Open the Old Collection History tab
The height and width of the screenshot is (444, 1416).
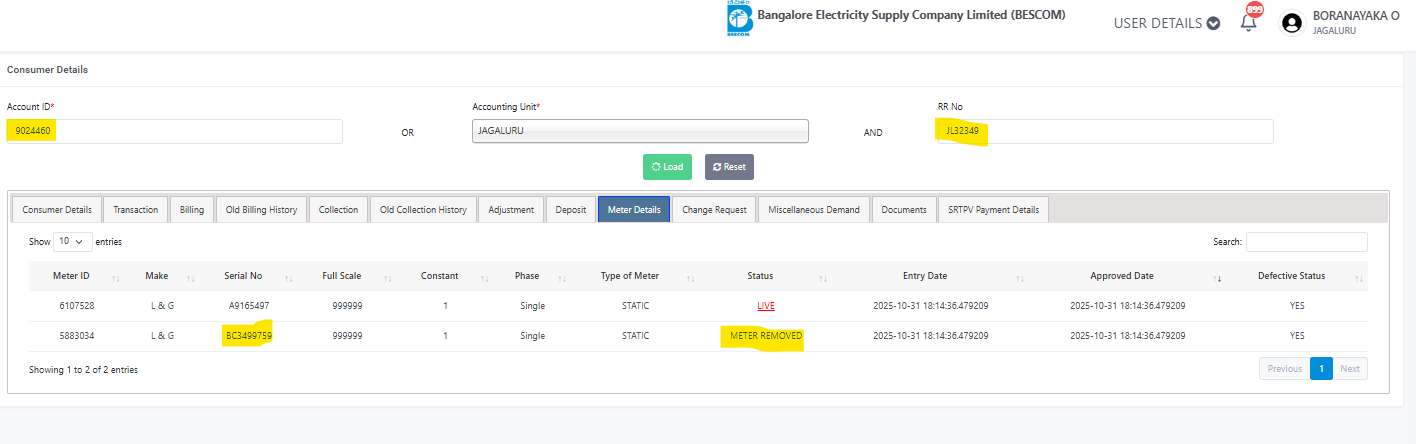(423, 210)
